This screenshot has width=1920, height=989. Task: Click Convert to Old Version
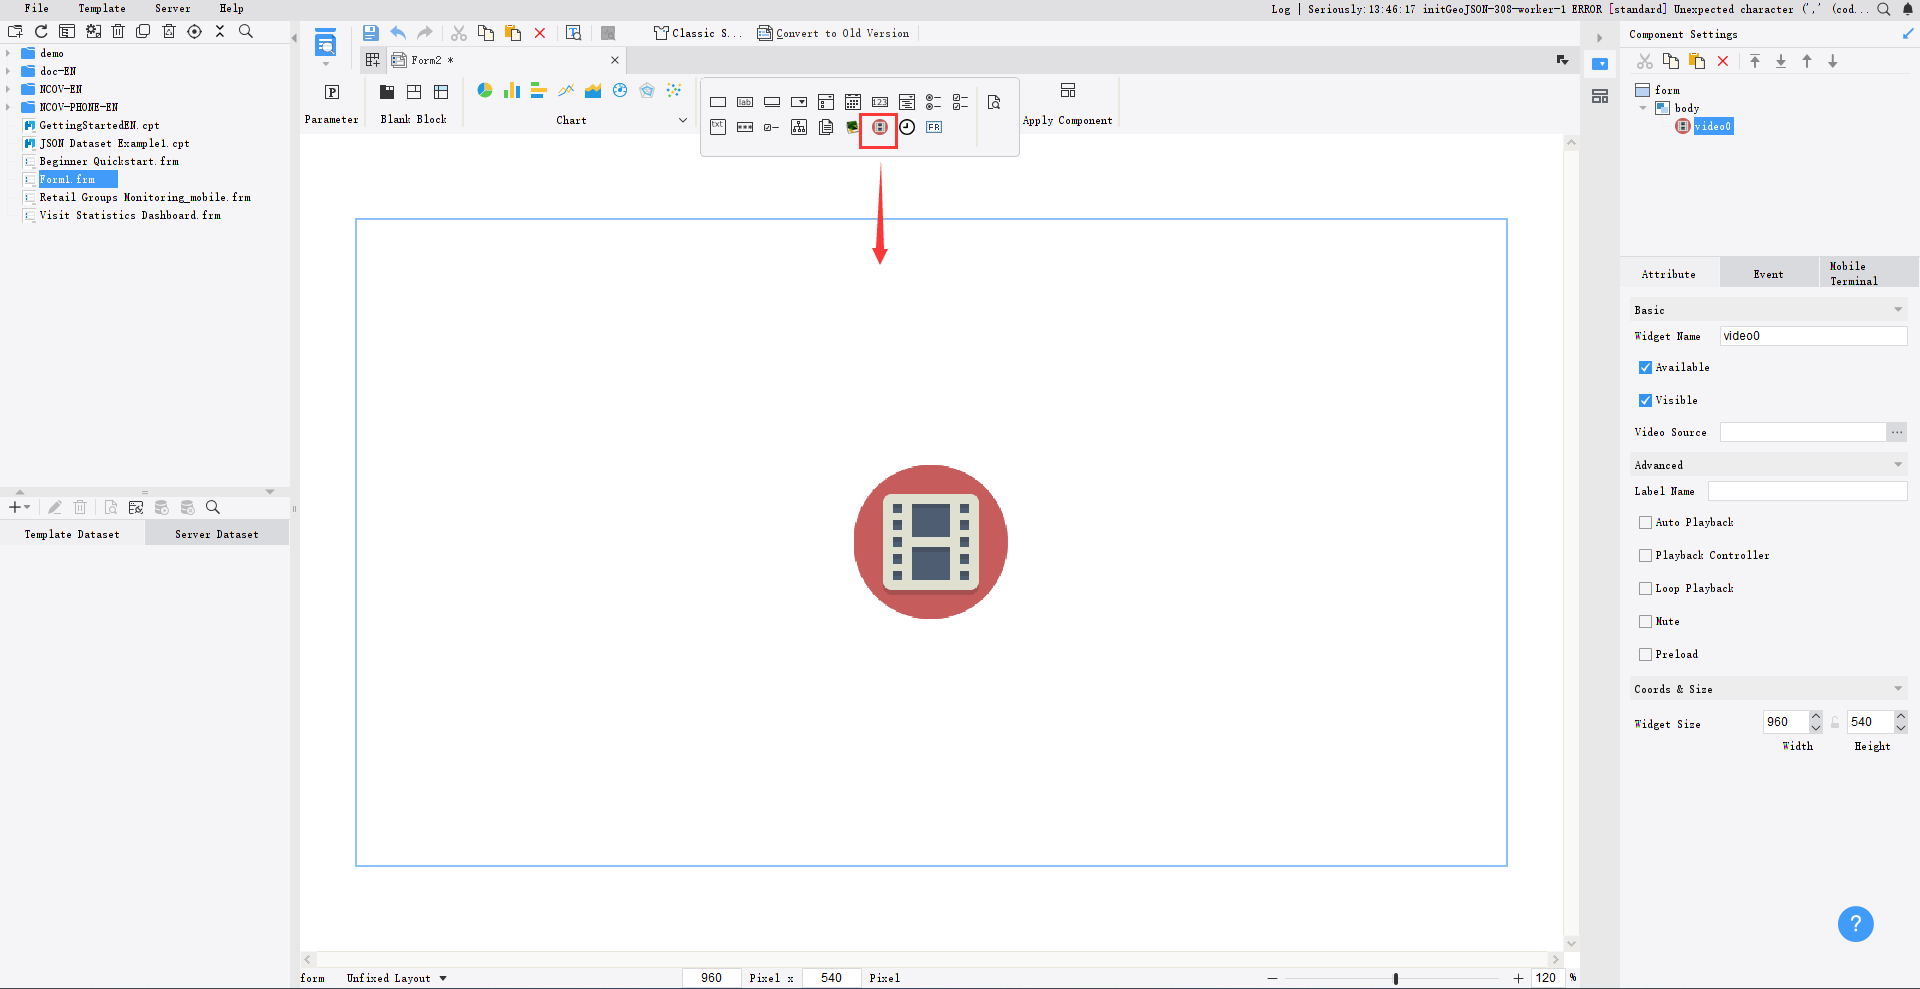[x=833, y=33]
